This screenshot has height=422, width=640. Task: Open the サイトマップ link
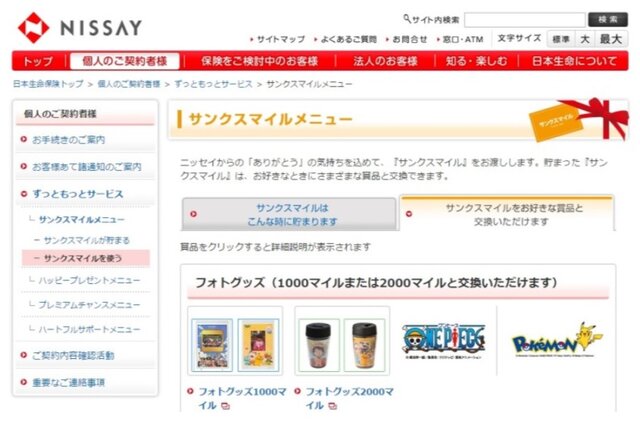coord(281,39)
